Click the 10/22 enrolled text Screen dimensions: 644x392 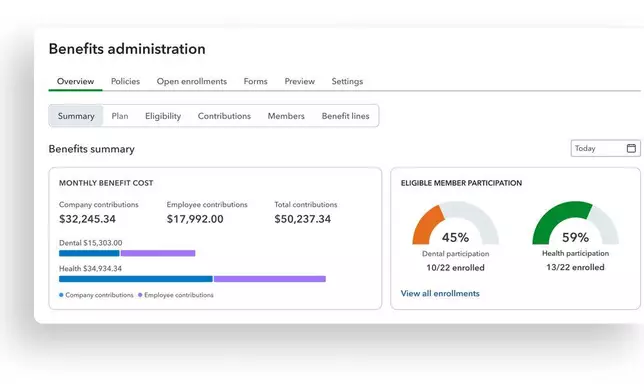tap(455, 268)
